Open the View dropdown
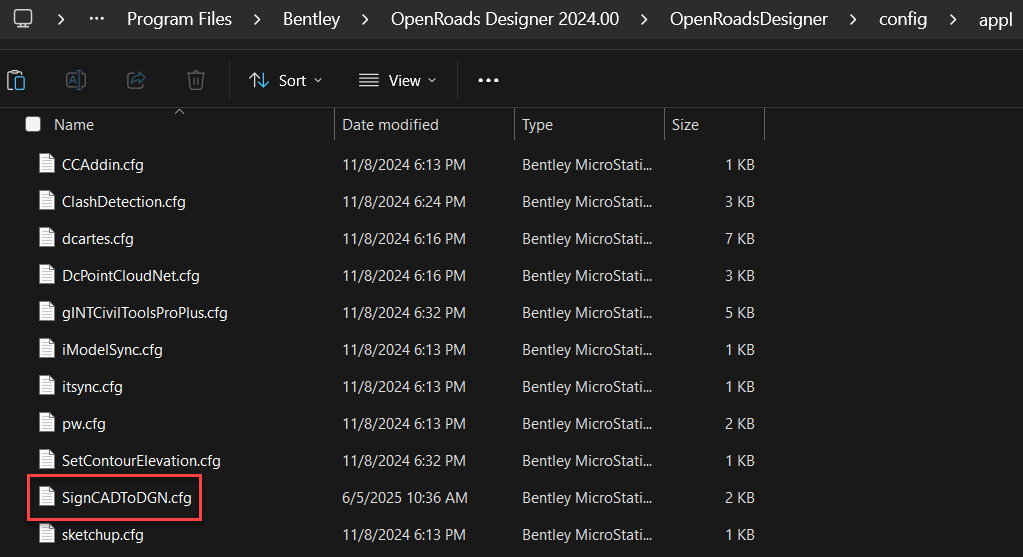Image resolution: width=1023 pixels, height=557 pixels. (397, 80)
